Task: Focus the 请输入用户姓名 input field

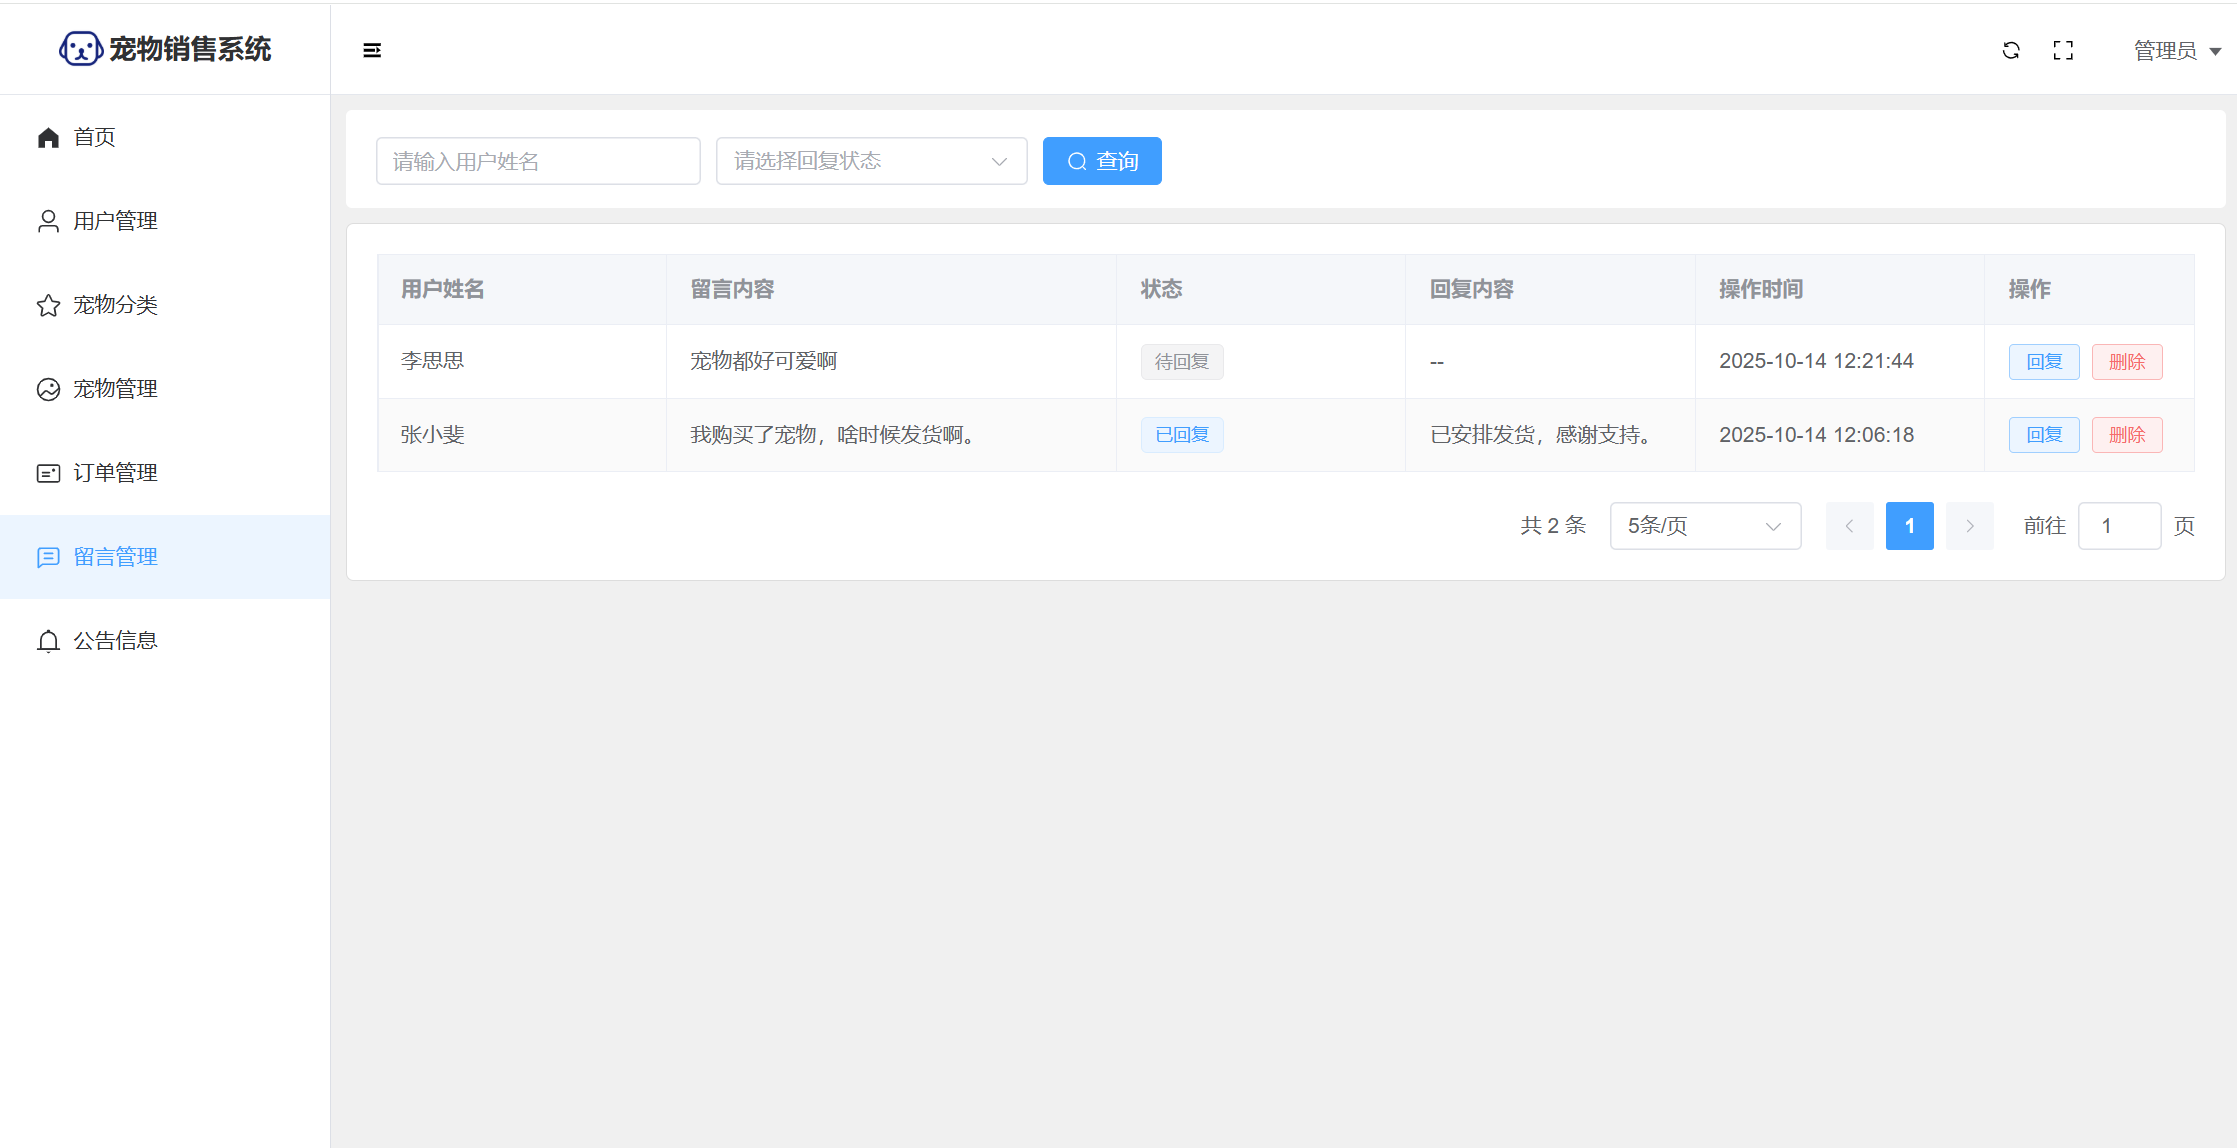Action: tap(538, 161)
